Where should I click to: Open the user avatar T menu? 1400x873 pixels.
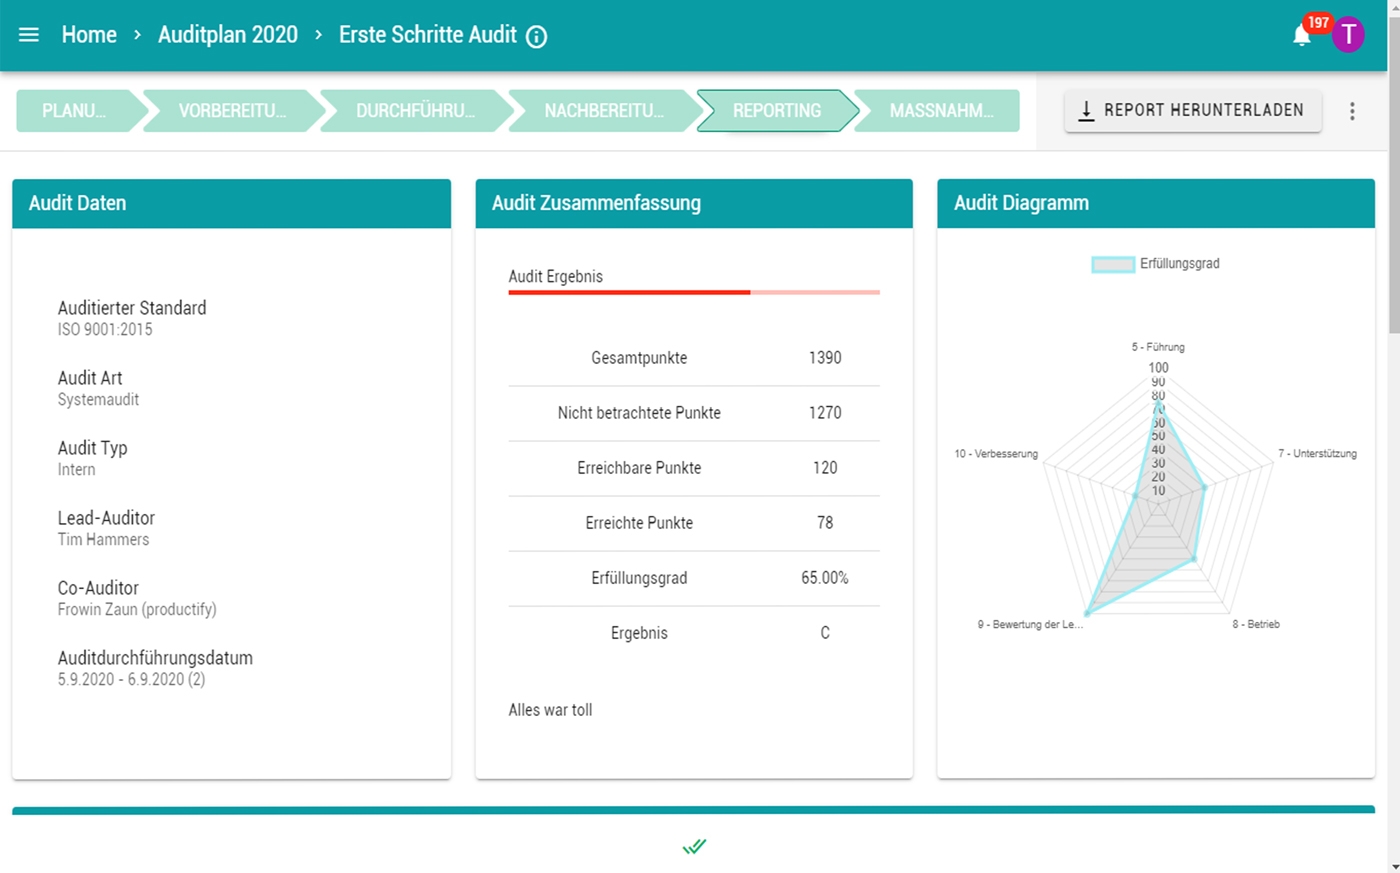click(x=1348, y=35)
